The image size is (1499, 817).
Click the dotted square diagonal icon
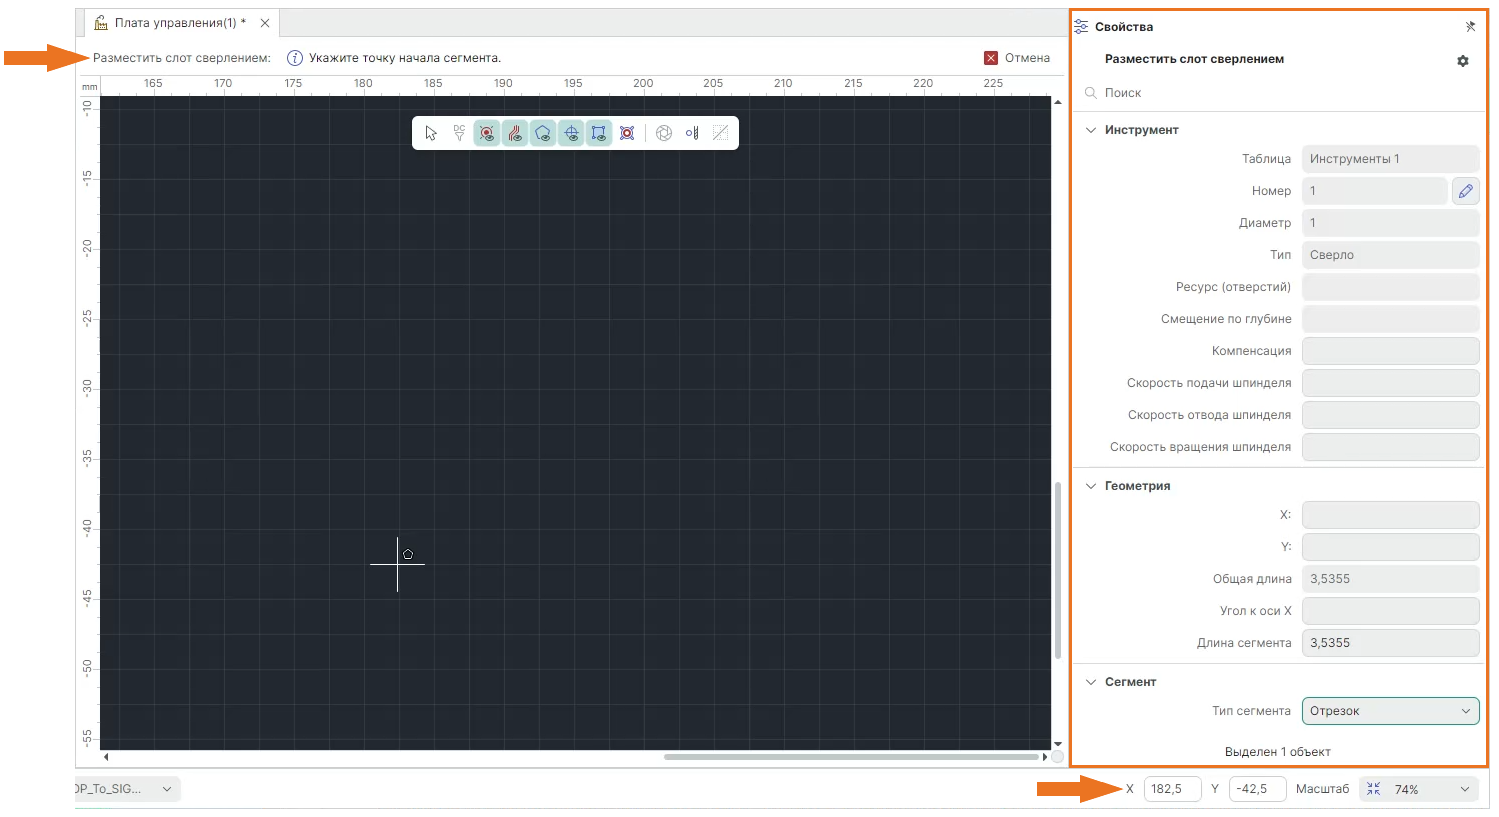[x=720, y=133]
